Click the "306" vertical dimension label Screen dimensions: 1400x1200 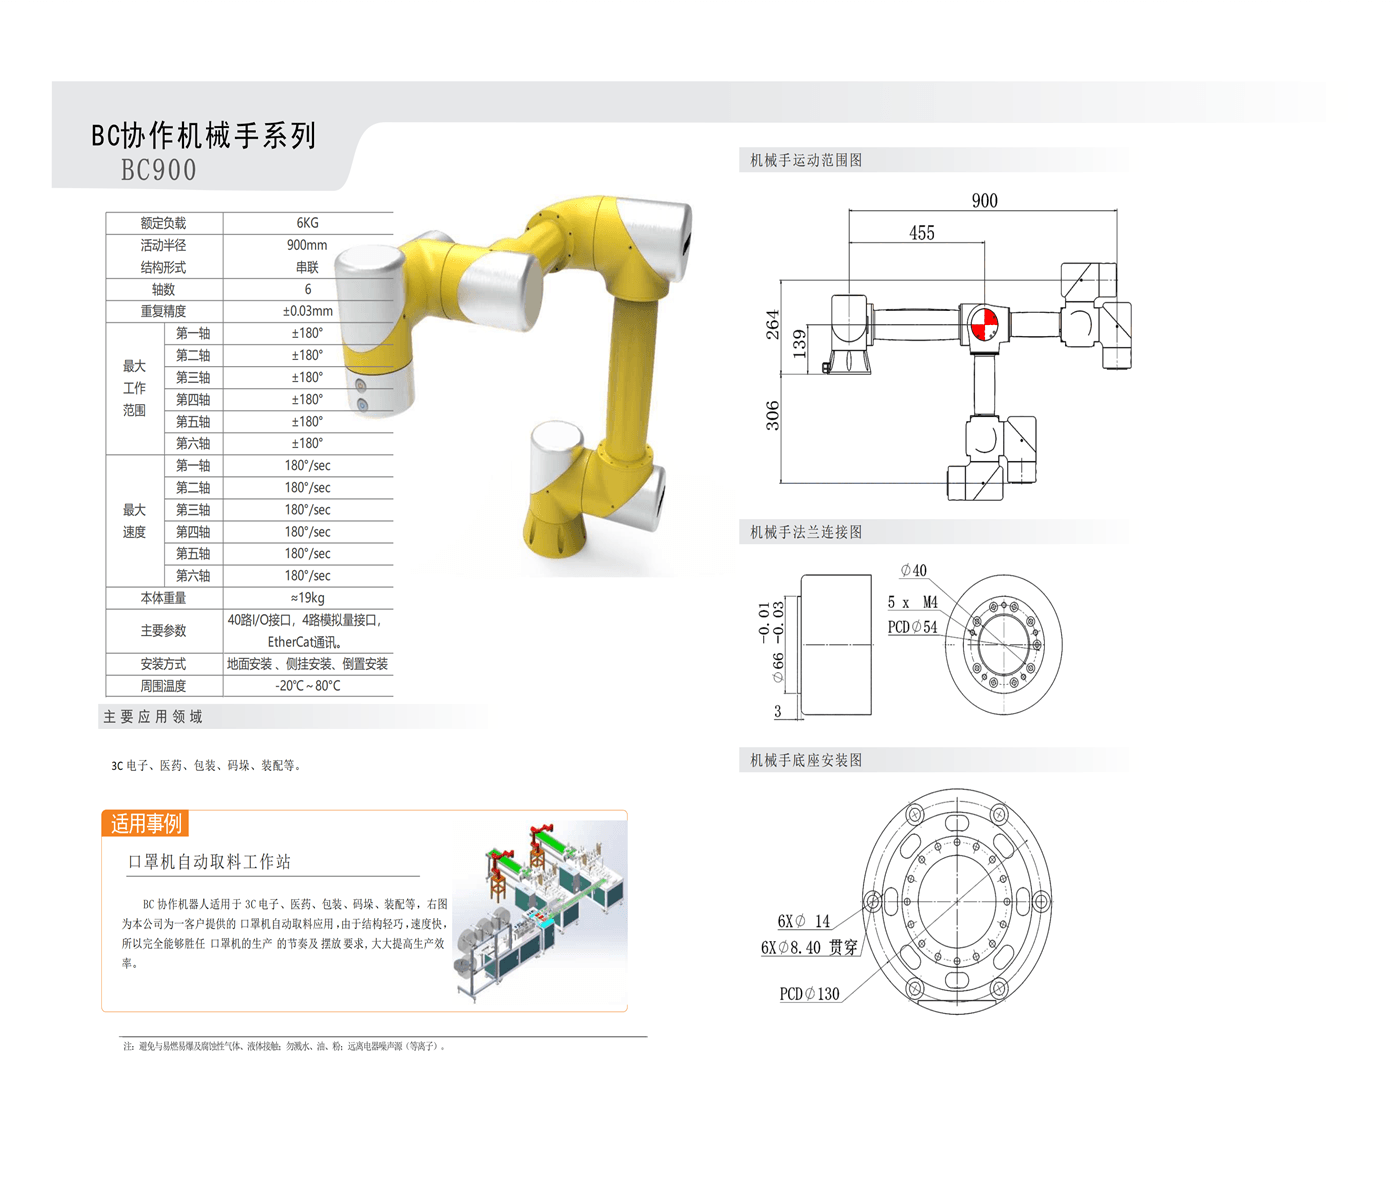pyautogui.click(x=772, y=416)
